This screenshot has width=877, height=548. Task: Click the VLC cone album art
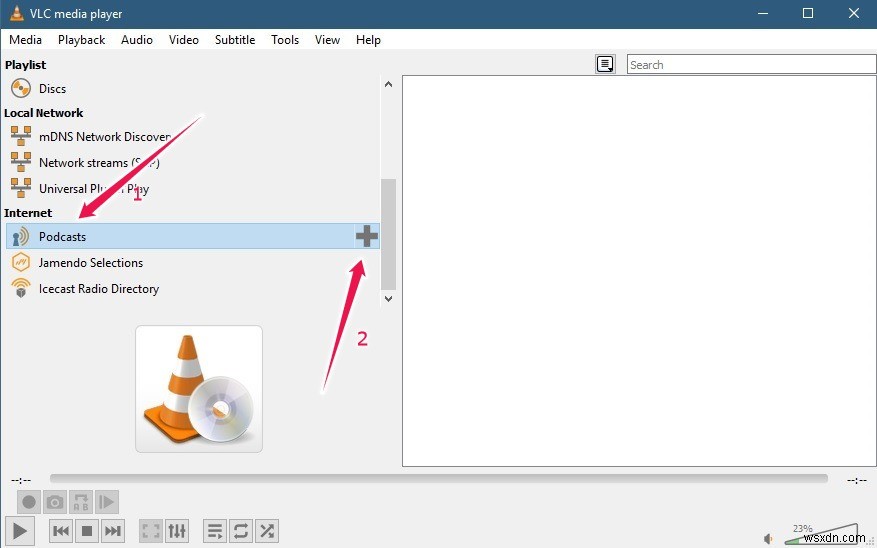coord(199,389)
